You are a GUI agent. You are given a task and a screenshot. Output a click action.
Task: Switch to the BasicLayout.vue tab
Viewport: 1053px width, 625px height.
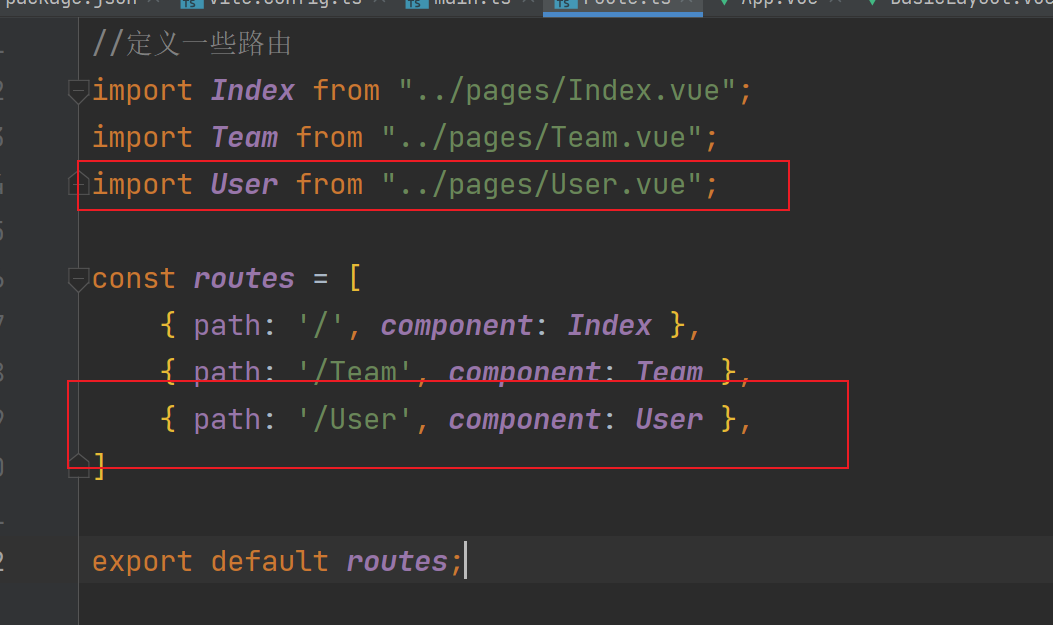click(x=960, y=3)
